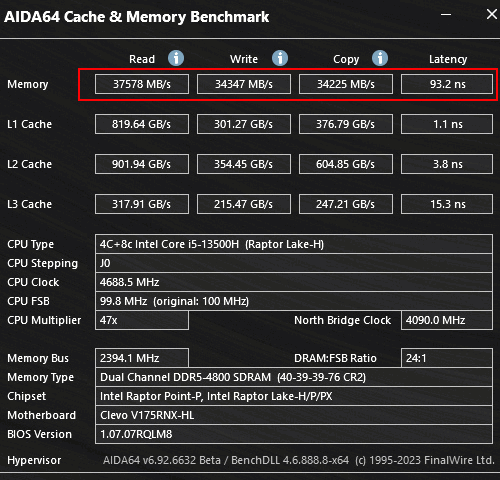500x480 pixels.
Task: Select the L1 Cache read 819.64 GB/s value
Action: point(142,124)
